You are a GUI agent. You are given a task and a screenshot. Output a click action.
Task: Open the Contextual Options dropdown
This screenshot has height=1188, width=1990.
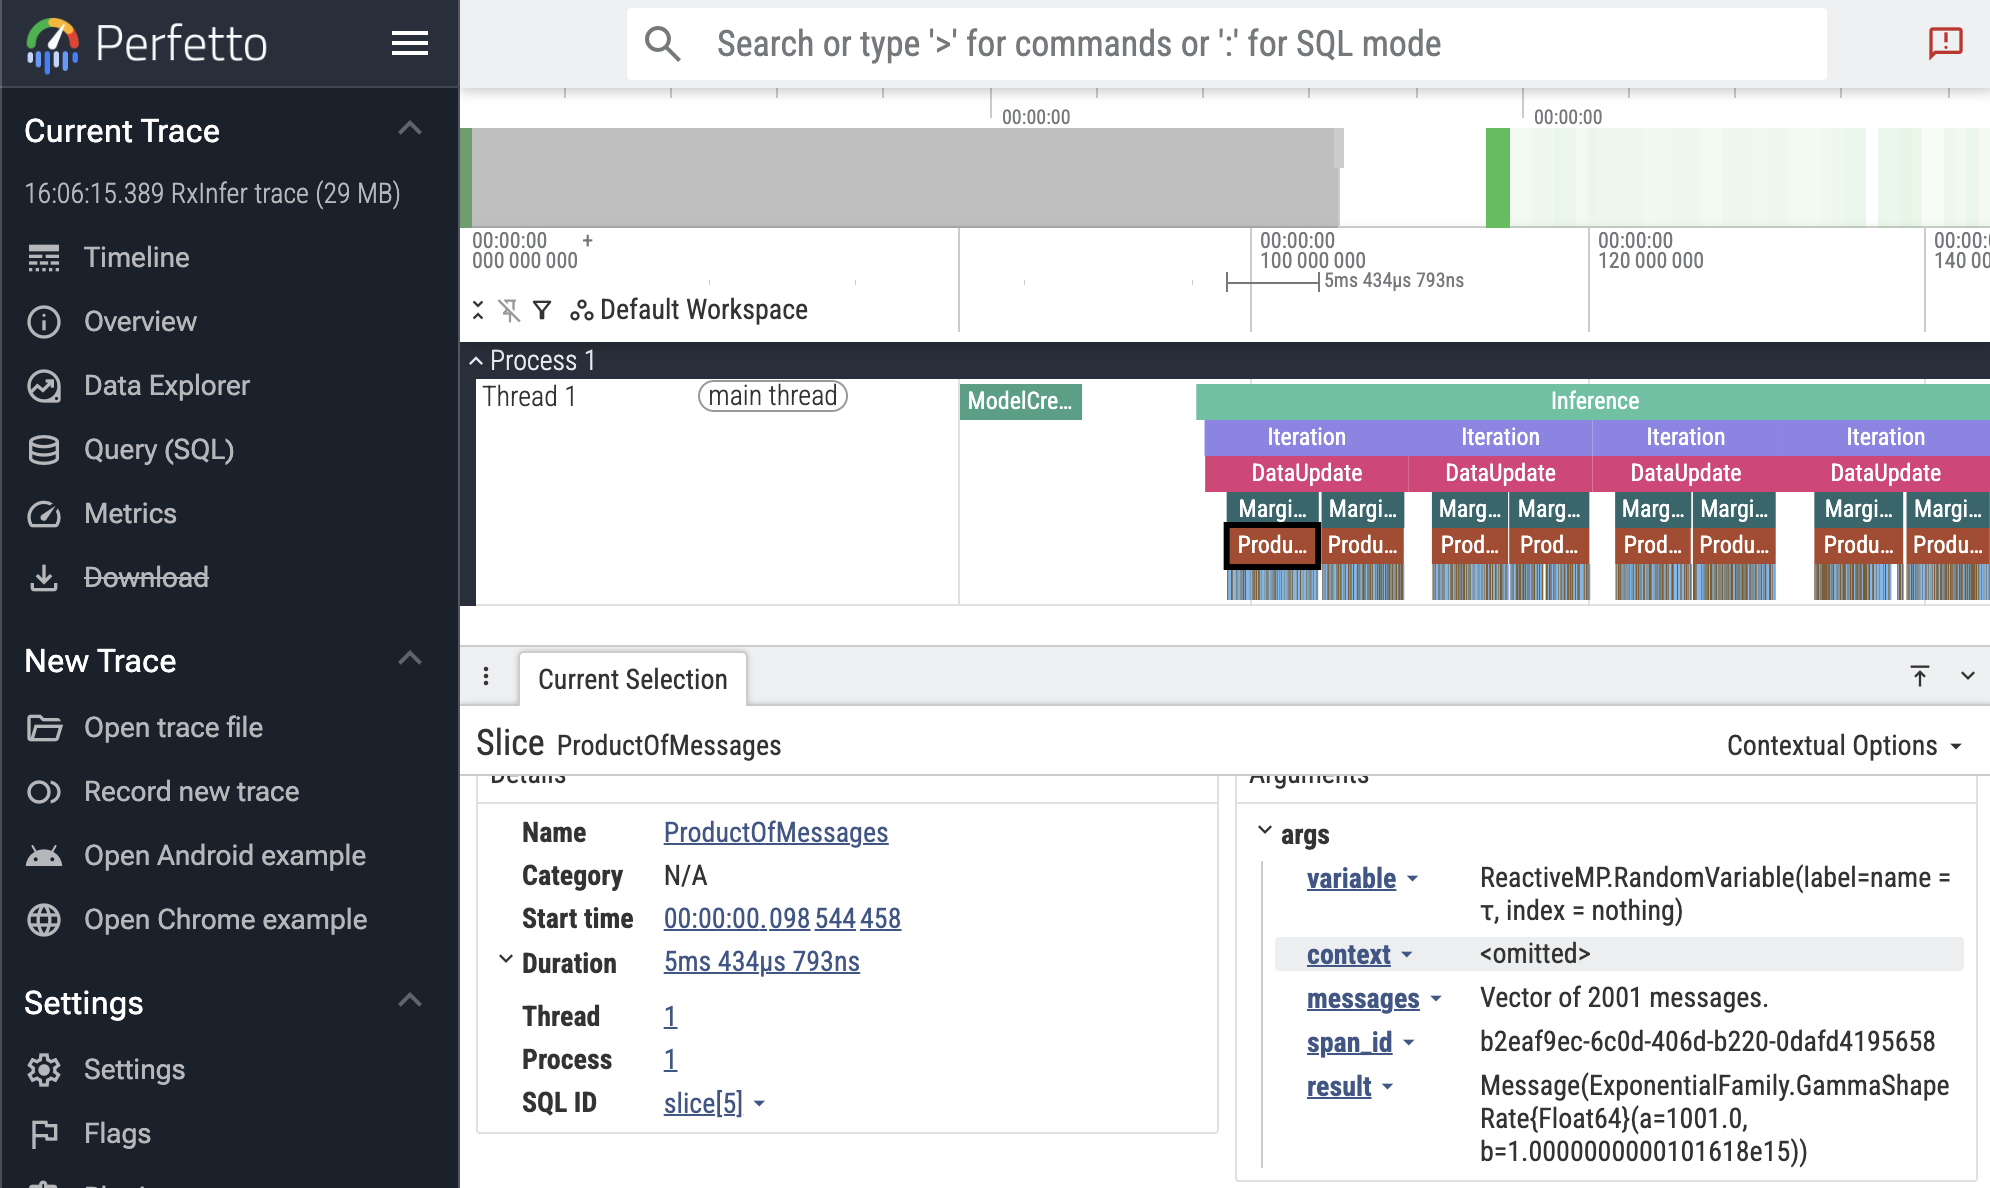click(1844, 746)
